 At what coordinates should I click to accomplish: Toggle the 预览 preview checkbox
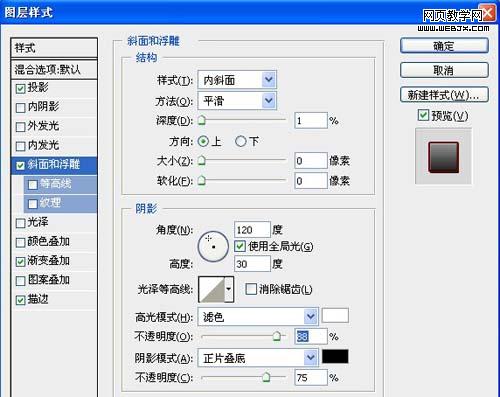(423, 115)
